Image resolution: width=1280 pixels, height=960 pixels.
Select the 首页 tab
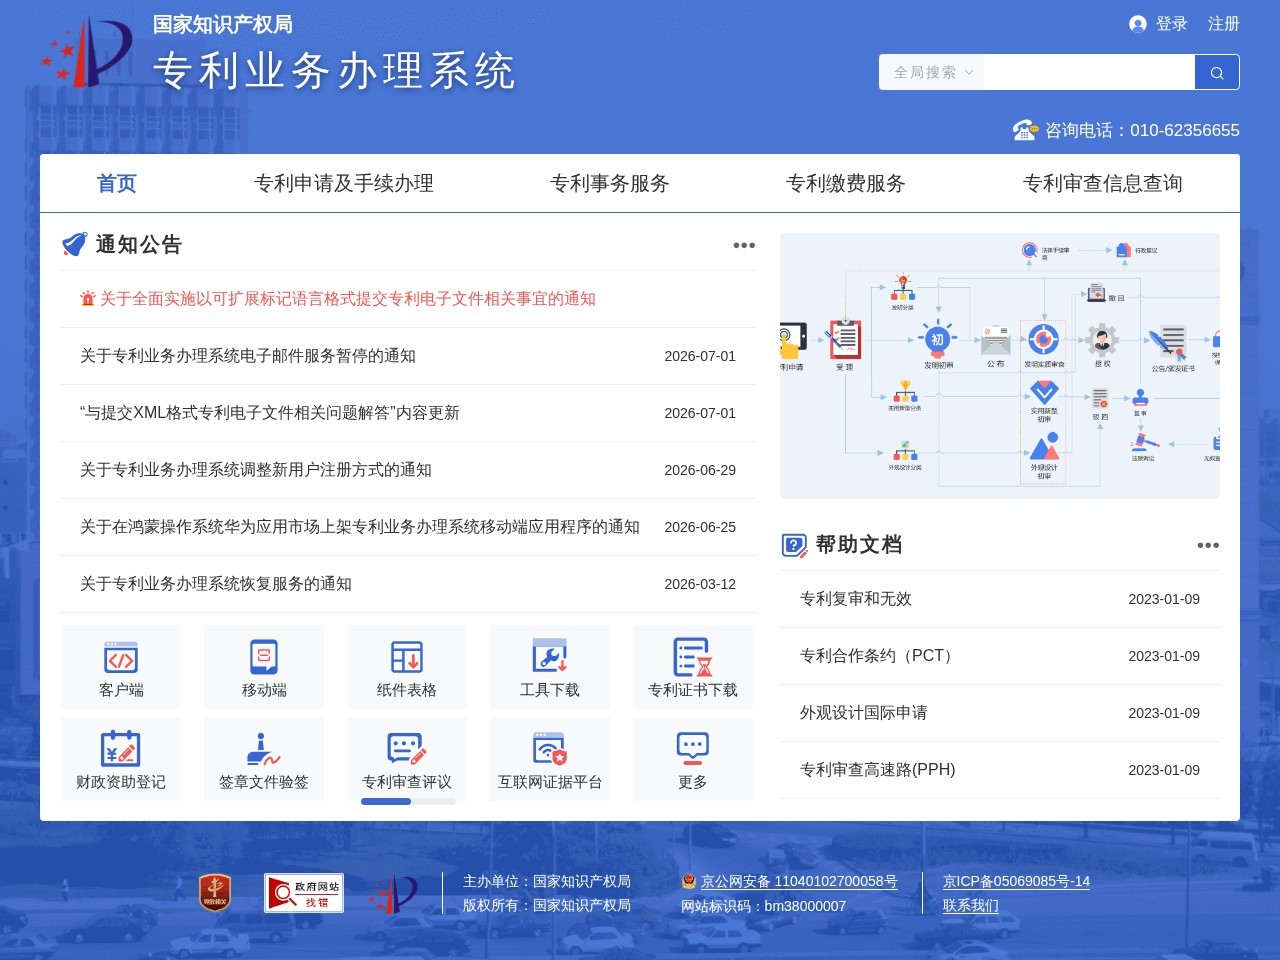[116, 183]
